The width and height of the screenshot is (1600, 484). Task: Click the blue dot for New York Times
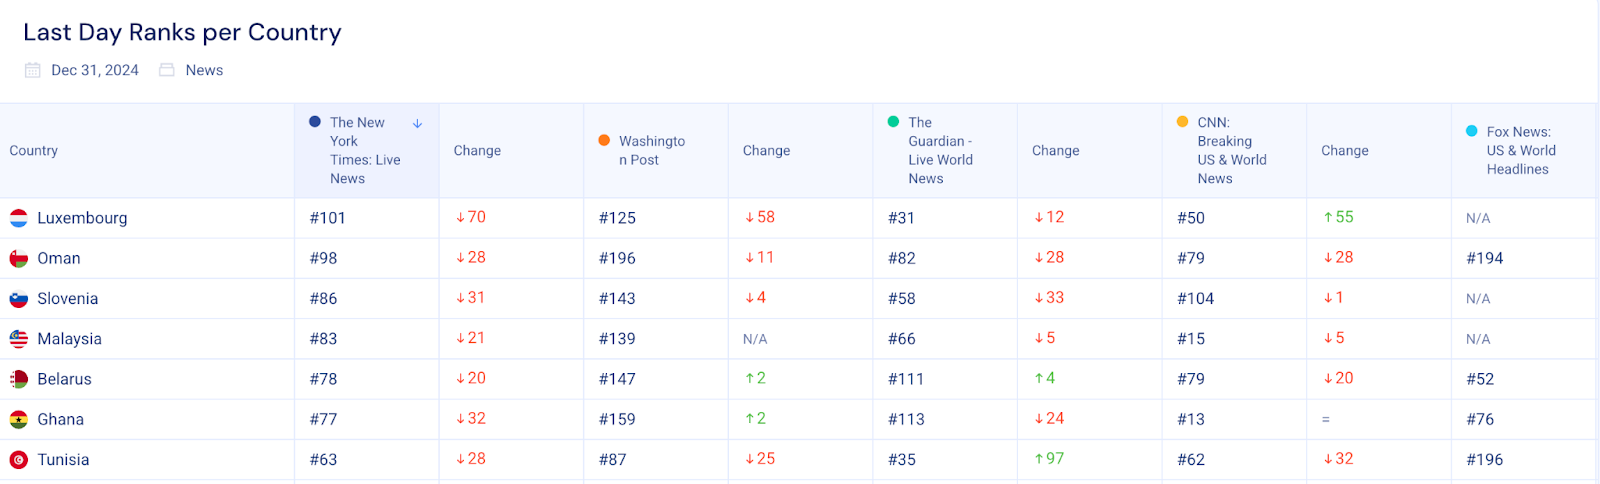315,122
